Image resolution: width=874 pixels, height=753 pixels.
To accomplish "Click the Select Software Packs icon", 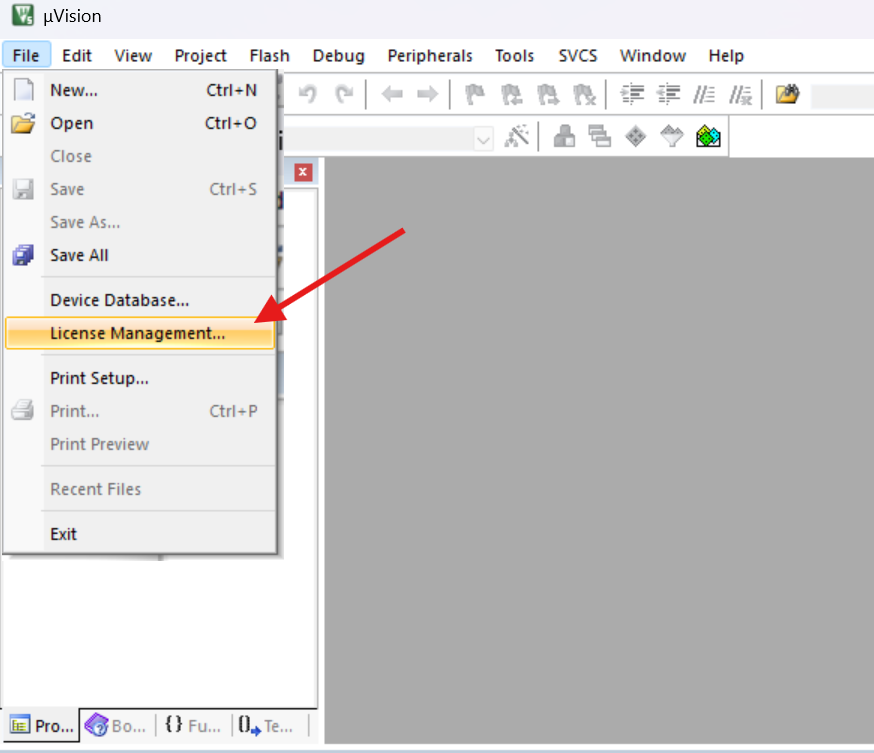I will (x=671, y=137).
